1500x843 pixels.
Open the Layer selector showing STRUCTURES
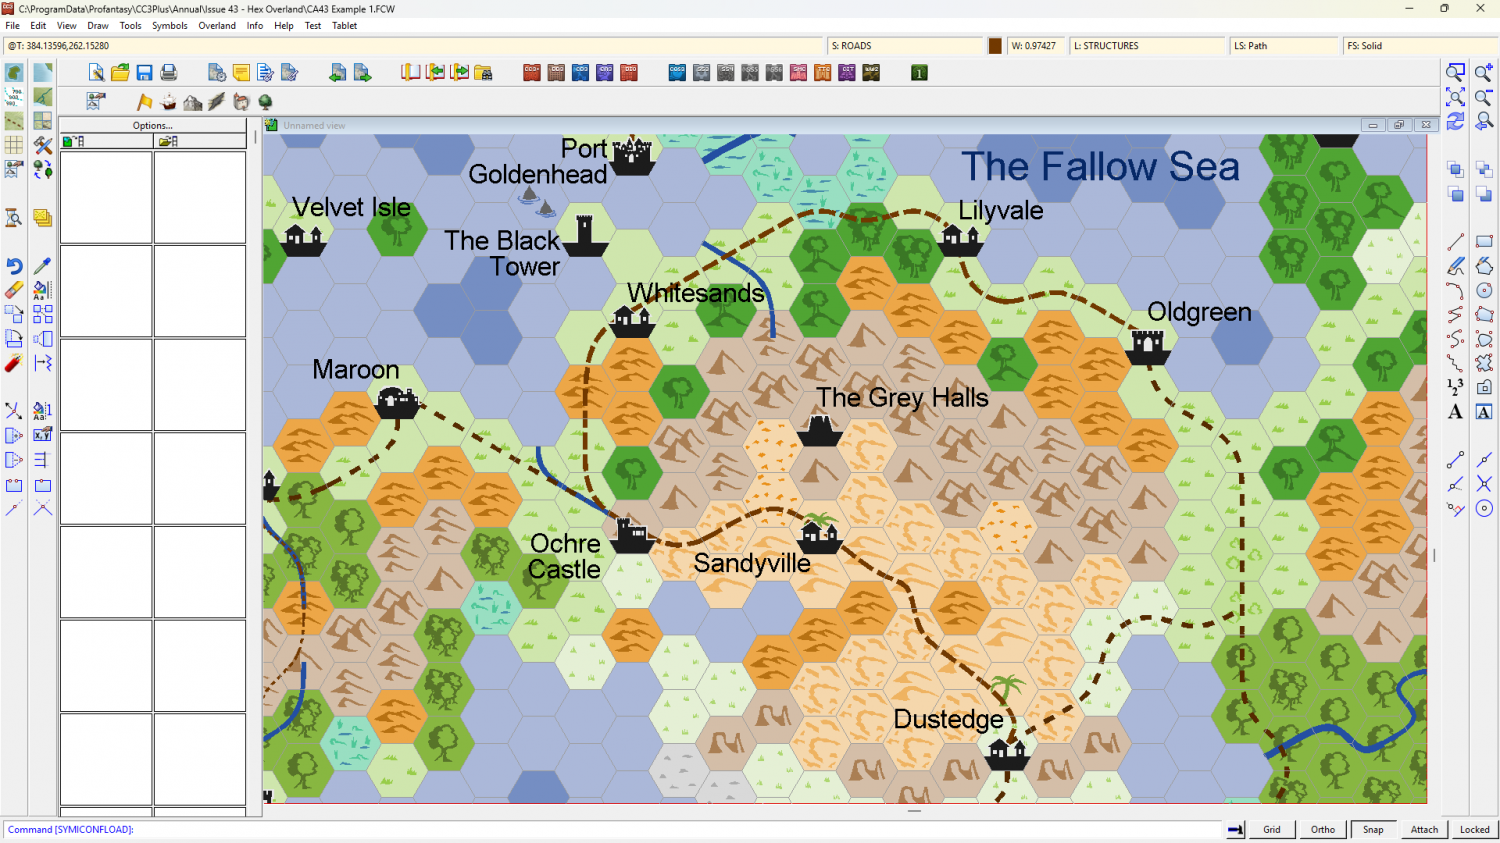(1147, 46)
